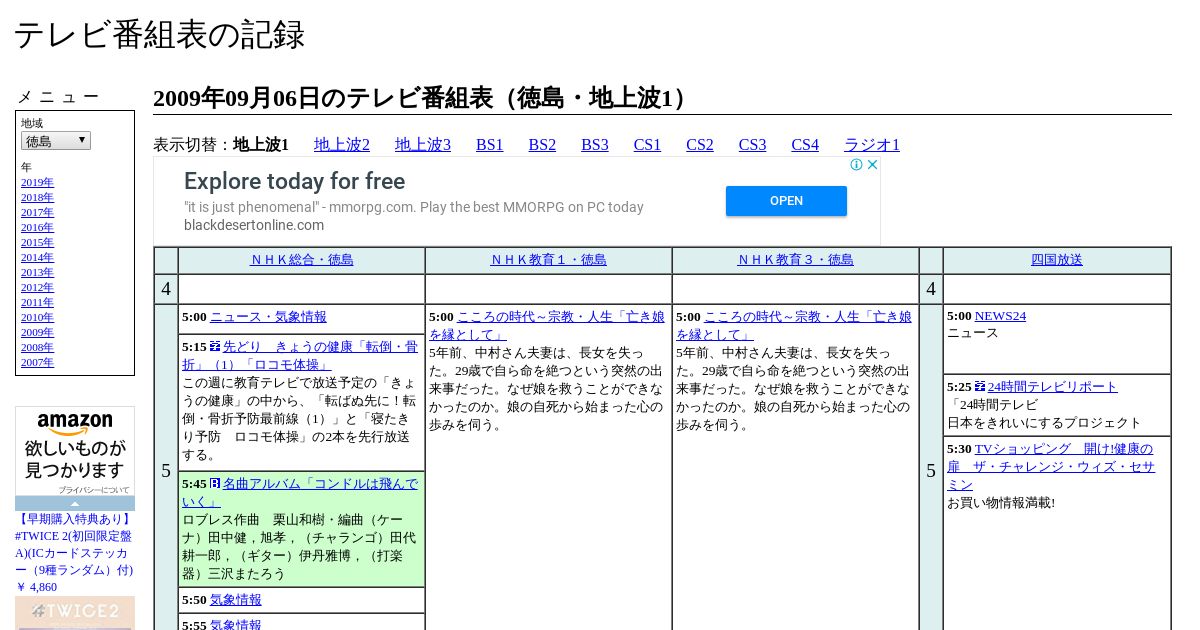Screen dimensions: 1200x630
Task: Open the 5:55 気象情報 program
Action: click(x=236, y=624)
